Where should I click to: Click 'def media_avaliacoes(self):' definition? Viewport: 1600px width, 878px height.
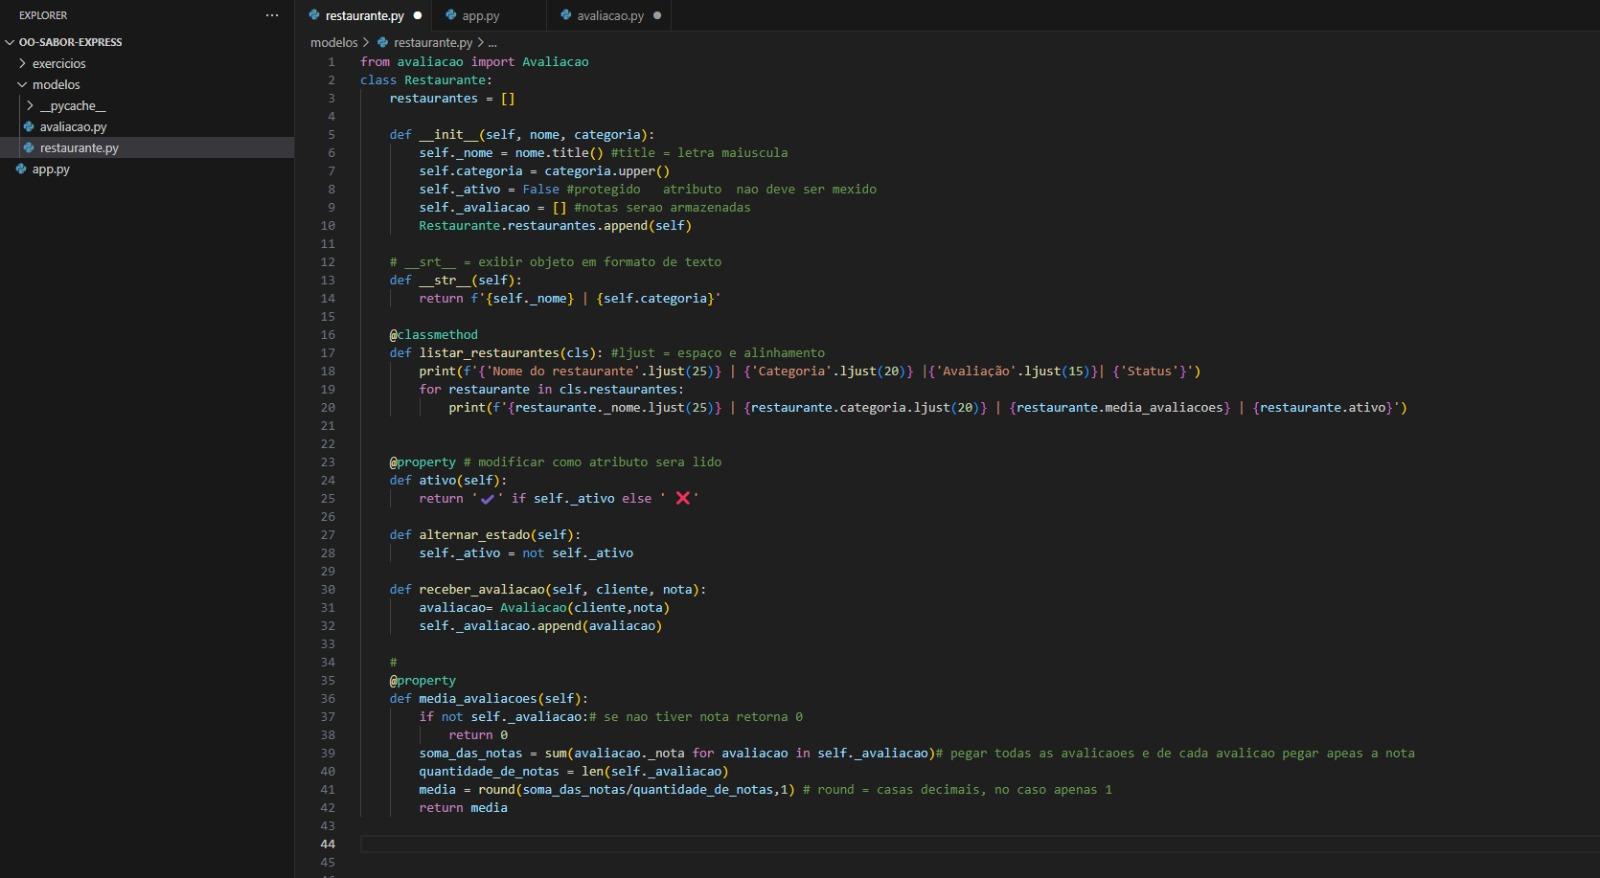489,699
